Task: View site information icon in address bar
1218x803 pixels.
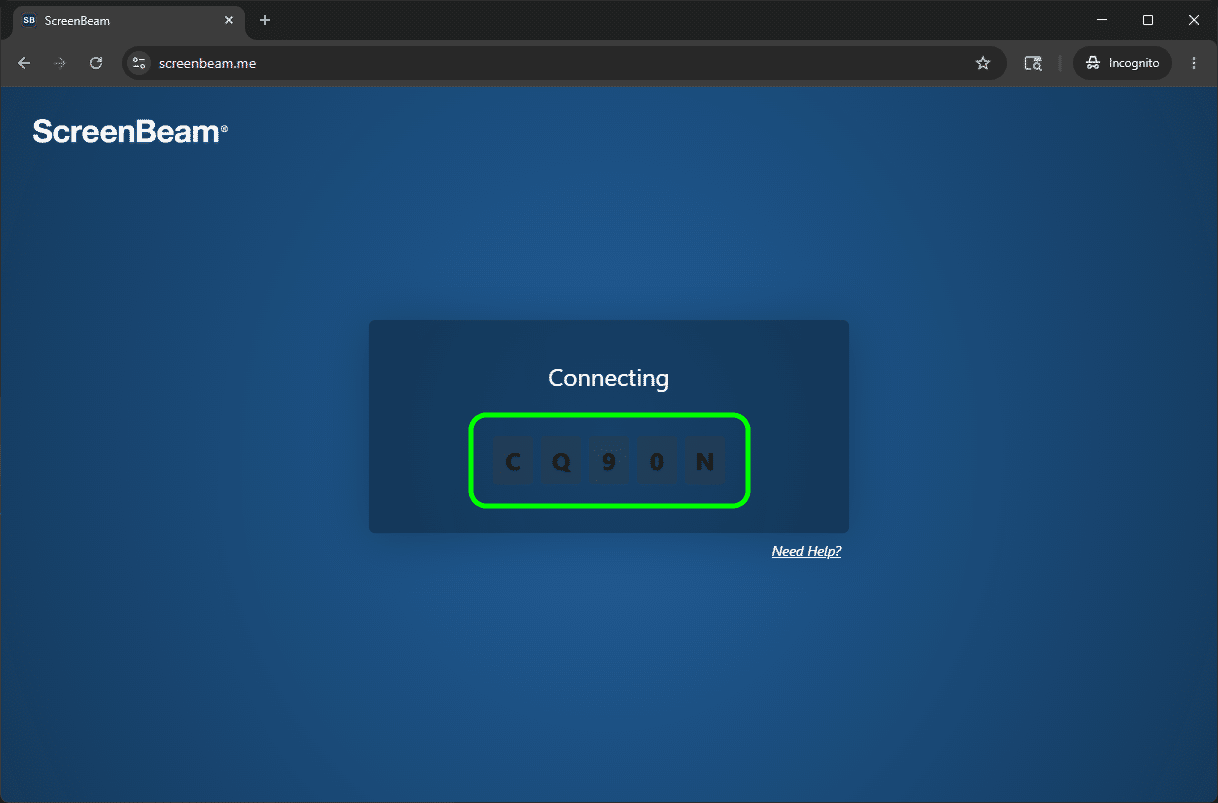Action: tap(139, 63)
